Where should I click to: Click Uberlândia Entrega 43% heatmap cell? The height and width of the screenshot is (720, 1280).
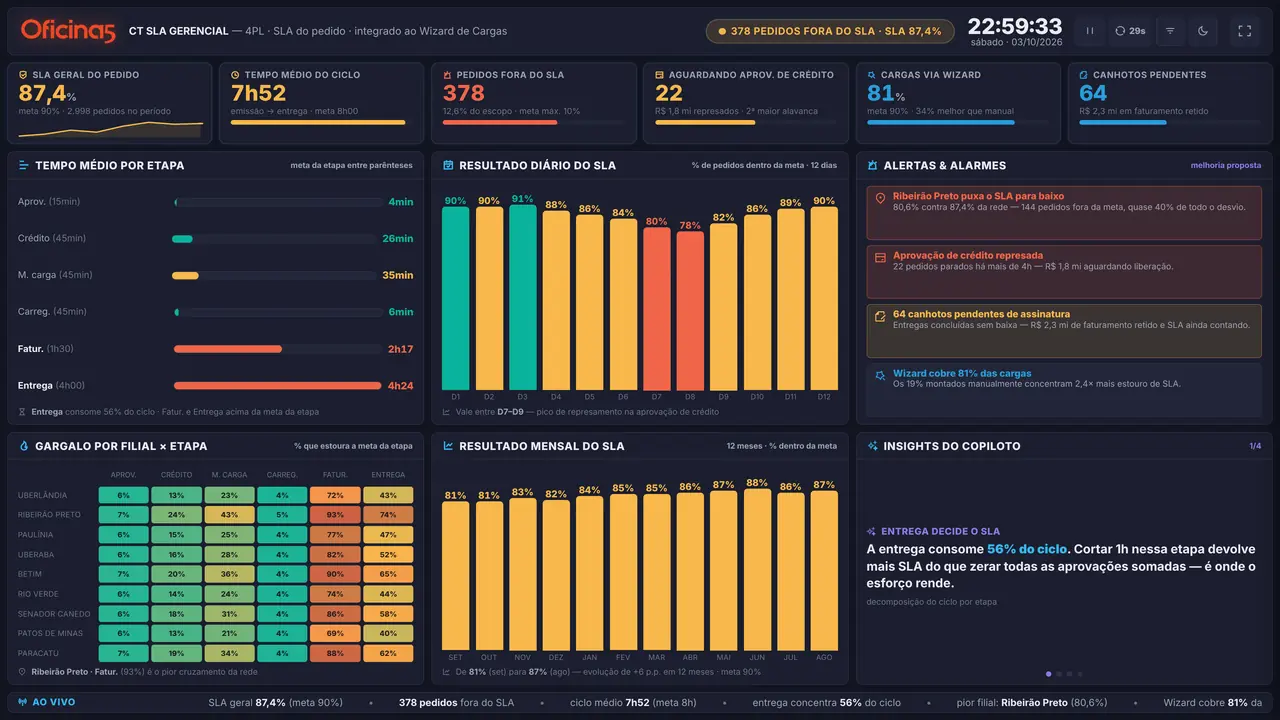click(388, 495)
